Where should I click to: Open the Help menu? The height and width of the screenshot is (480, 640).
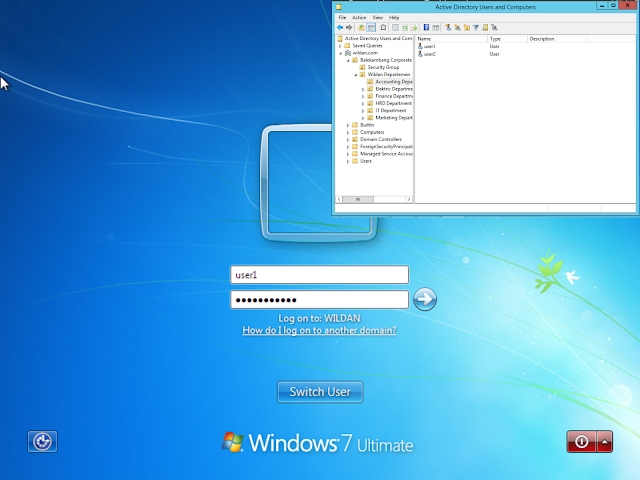pyautogui.click(x=394, y=18)
